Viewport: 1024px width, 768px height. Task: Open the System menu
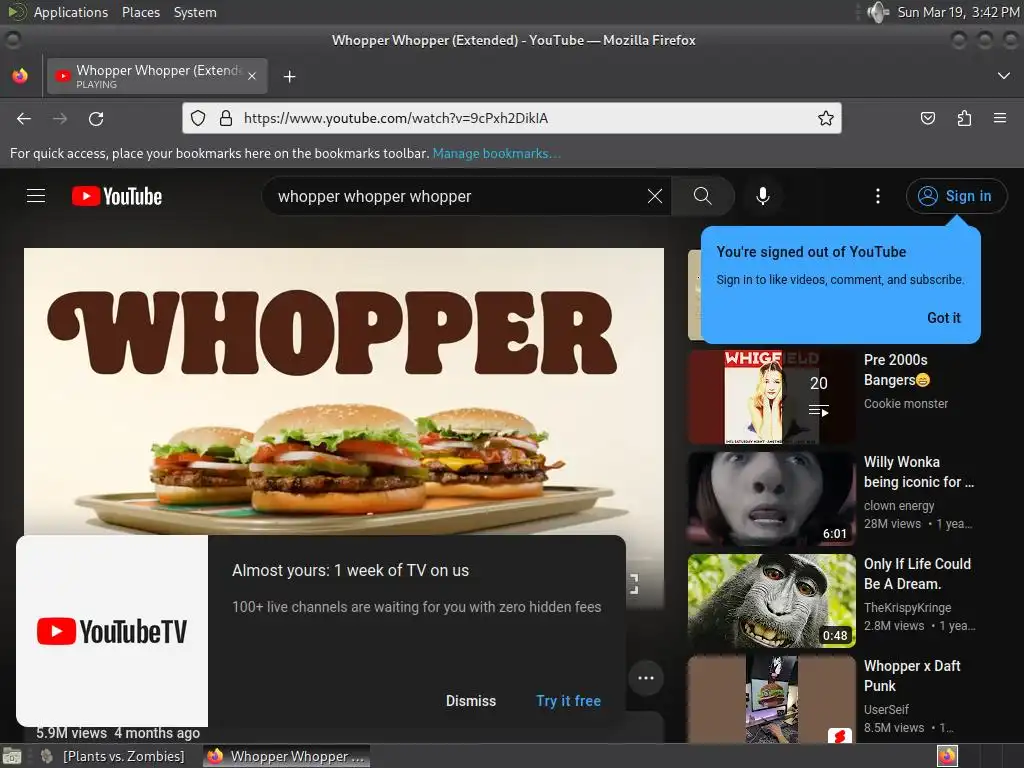195,12
